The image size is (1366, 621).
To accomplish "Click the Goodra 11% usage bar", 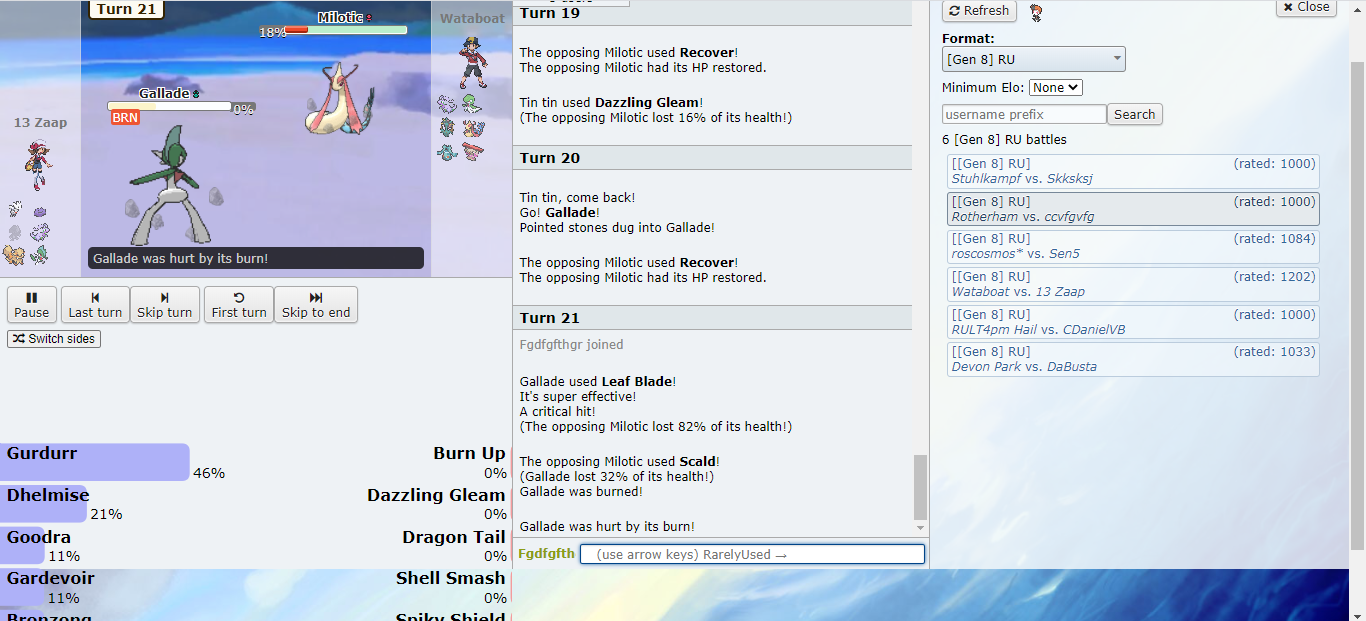I will coord(22,546).
